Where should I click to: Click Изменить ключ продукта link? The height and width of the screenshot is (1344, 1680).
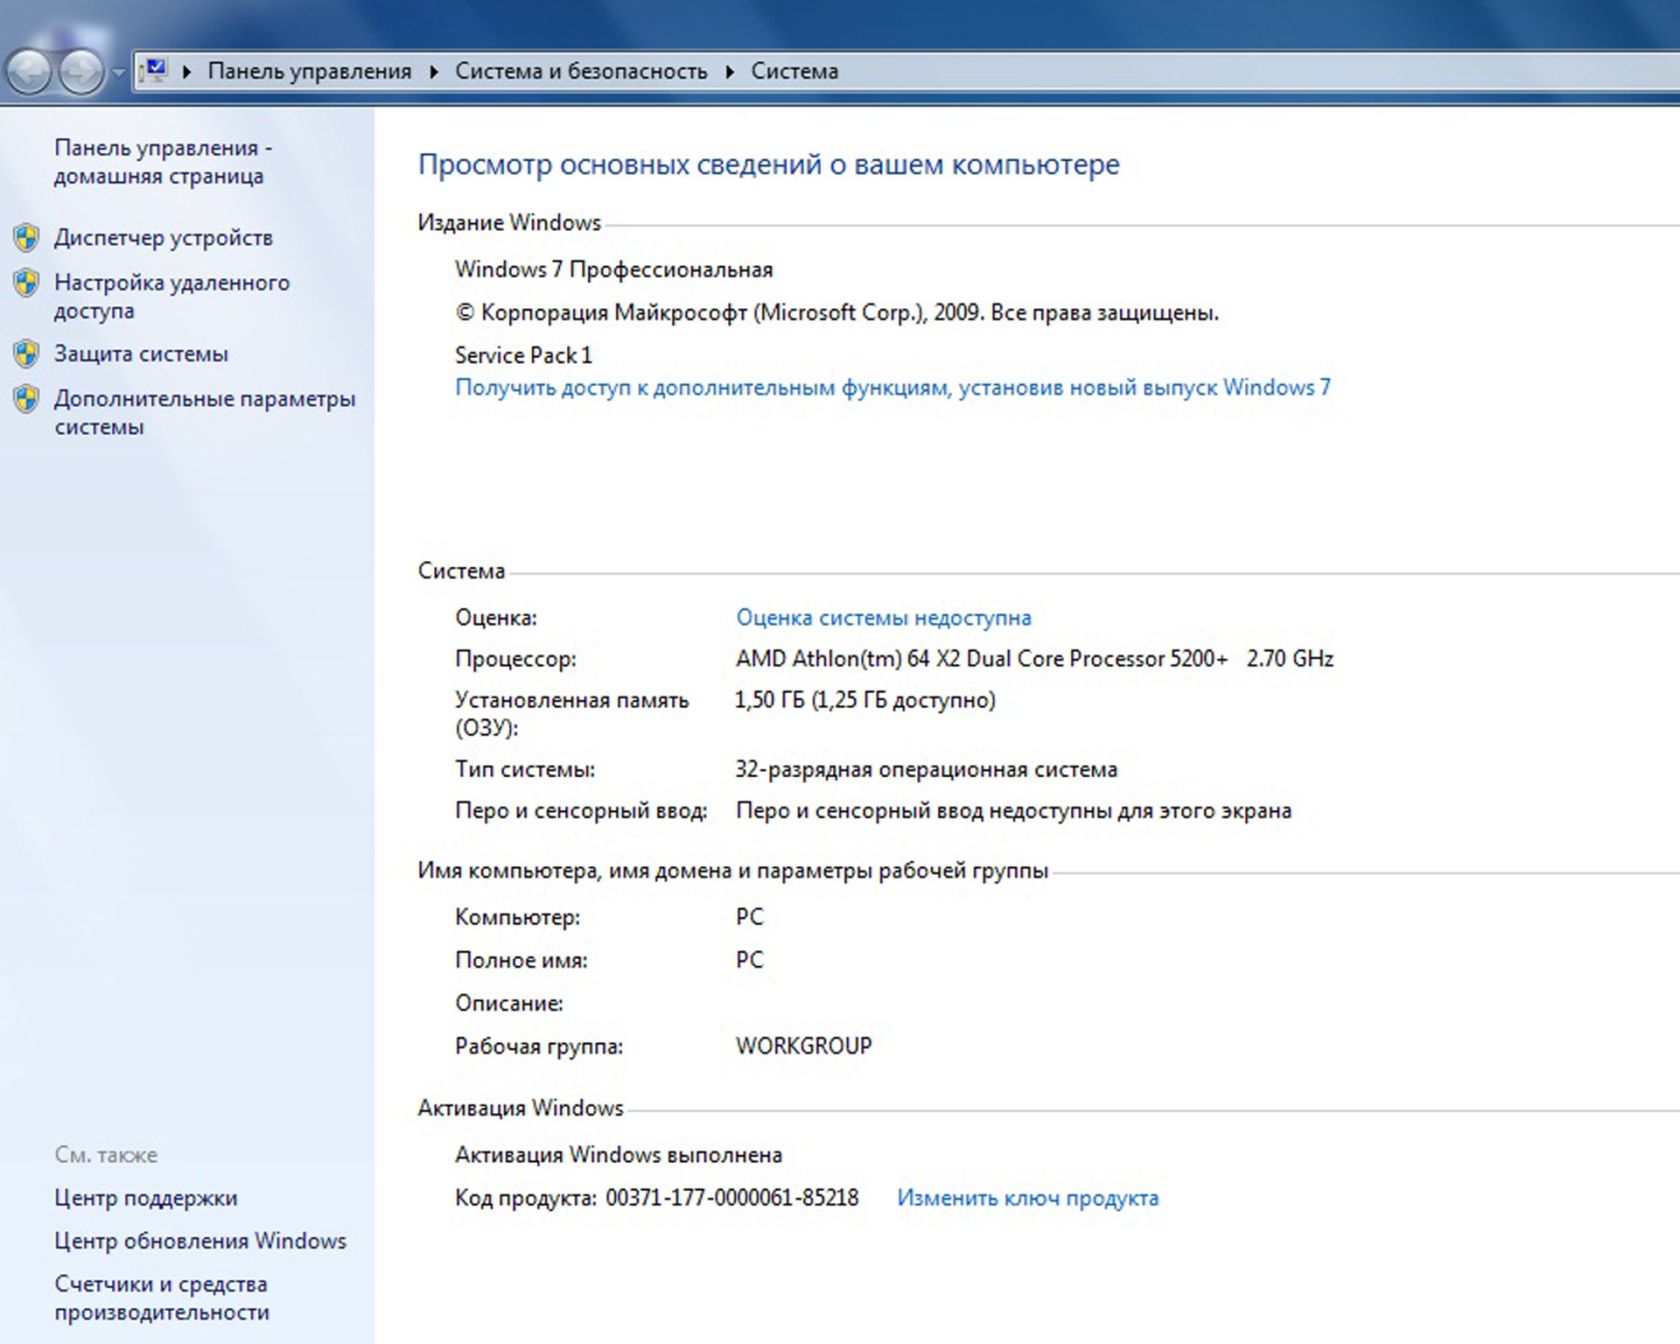click(1028, 1198)
